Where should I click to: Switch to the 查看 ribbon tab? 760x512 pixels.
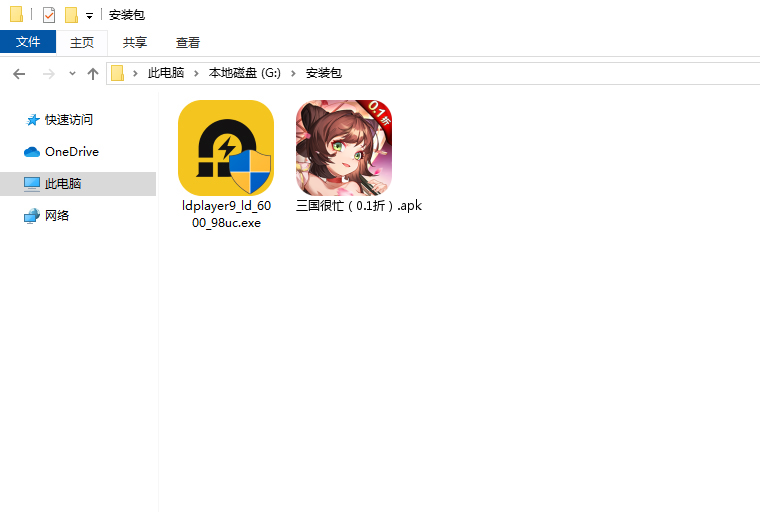(x=188, y=43)
